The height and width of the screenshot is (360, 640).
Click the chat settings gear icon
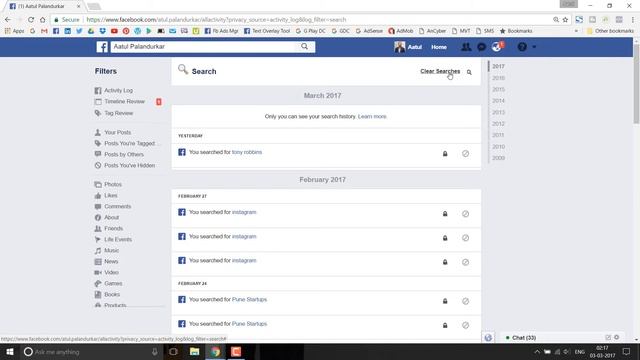[616, 337]
